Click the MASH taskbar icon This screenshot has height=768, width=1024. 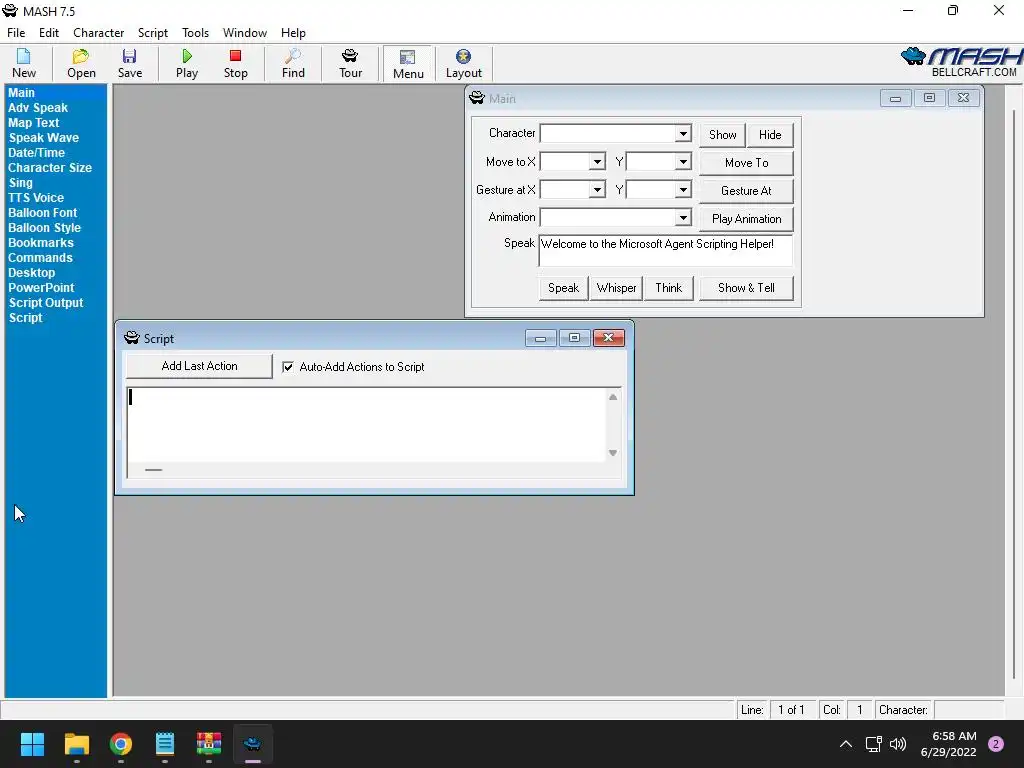coord(253,744)
